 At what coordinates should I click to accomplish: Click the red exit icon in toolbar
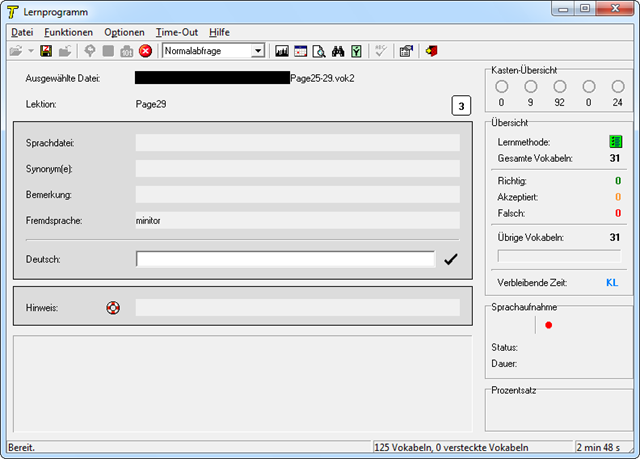click(431, 51)
